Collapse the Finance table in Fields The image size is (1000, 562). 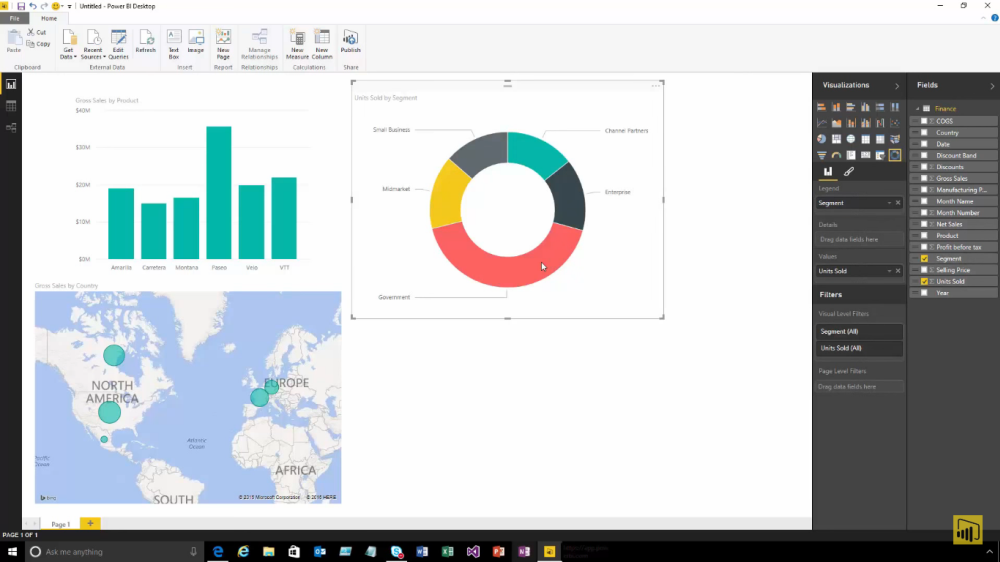[x=916, y=109]
